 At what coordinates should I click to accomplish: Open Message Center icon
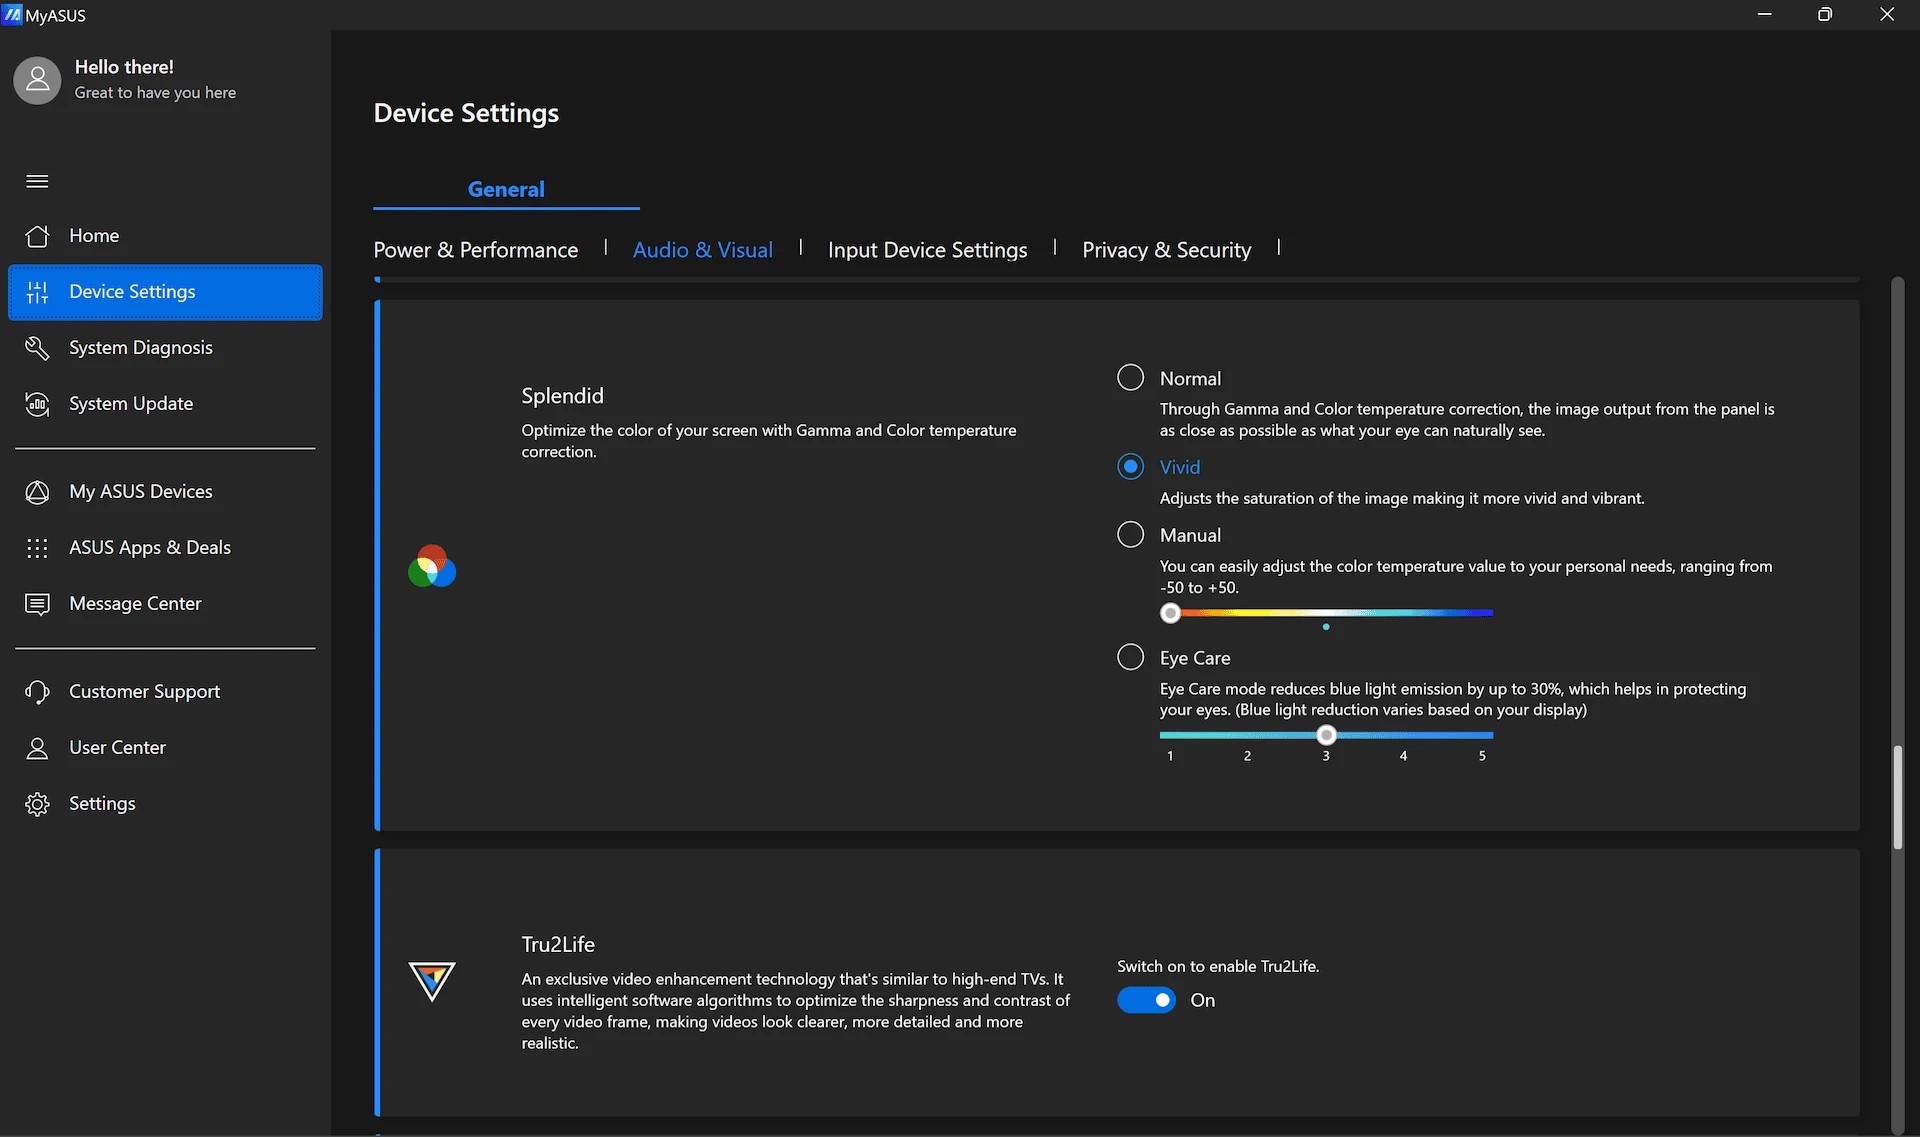pos(37,604)
